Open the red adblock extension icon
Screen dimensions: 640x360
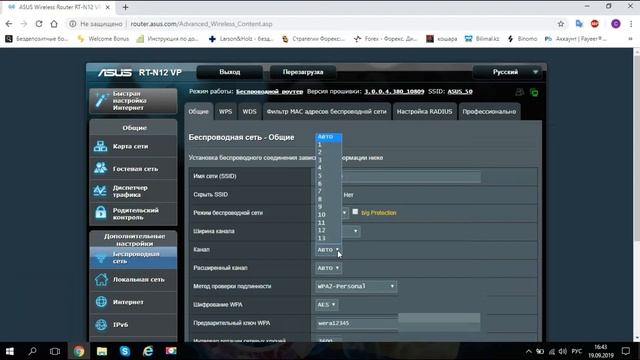pos(595,24)
